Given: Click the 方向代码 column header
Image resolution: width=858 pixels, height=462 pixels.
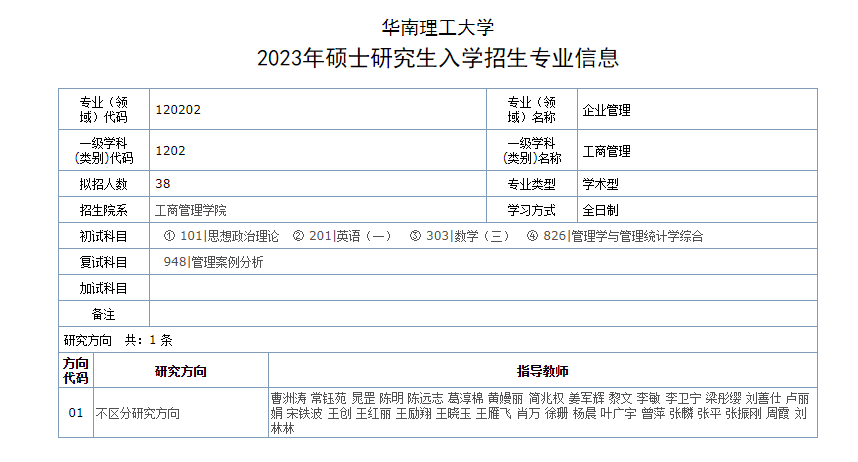Looking at the screenshot, I should coord(76,371).
